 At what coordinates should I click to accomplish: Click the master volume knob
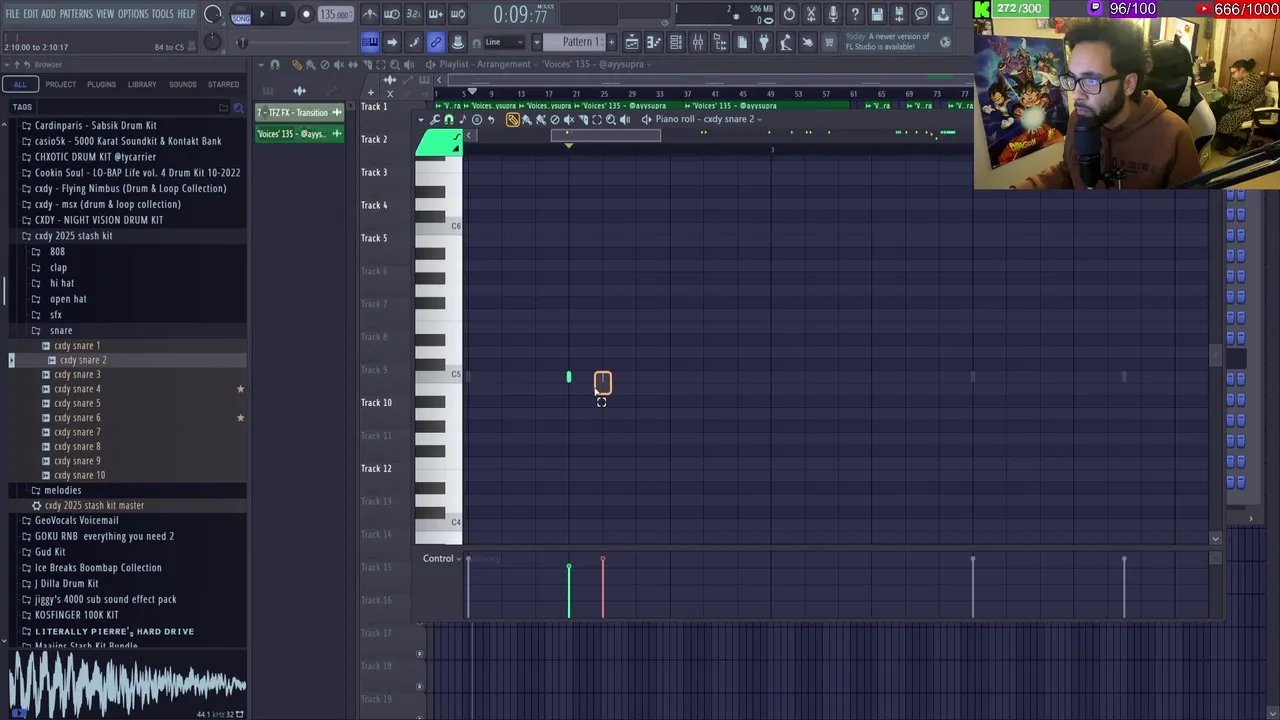[213, 14]
